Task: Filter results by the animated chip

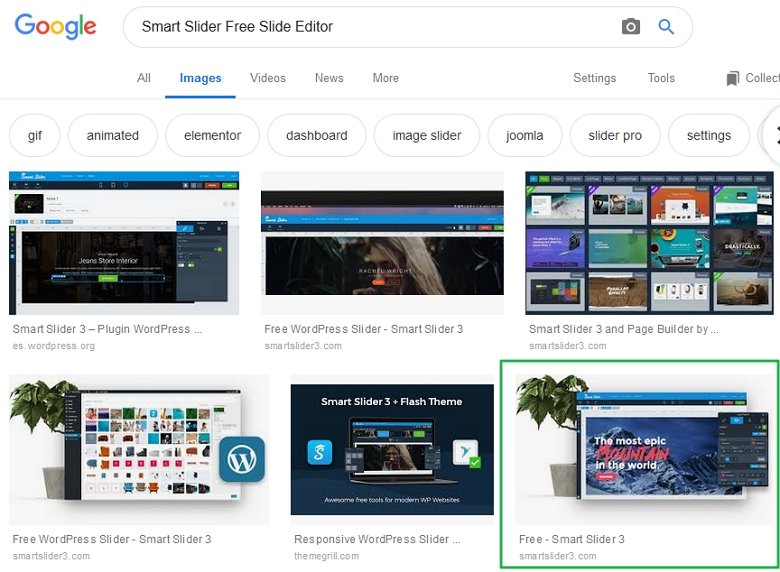Action: coord(112,135)
